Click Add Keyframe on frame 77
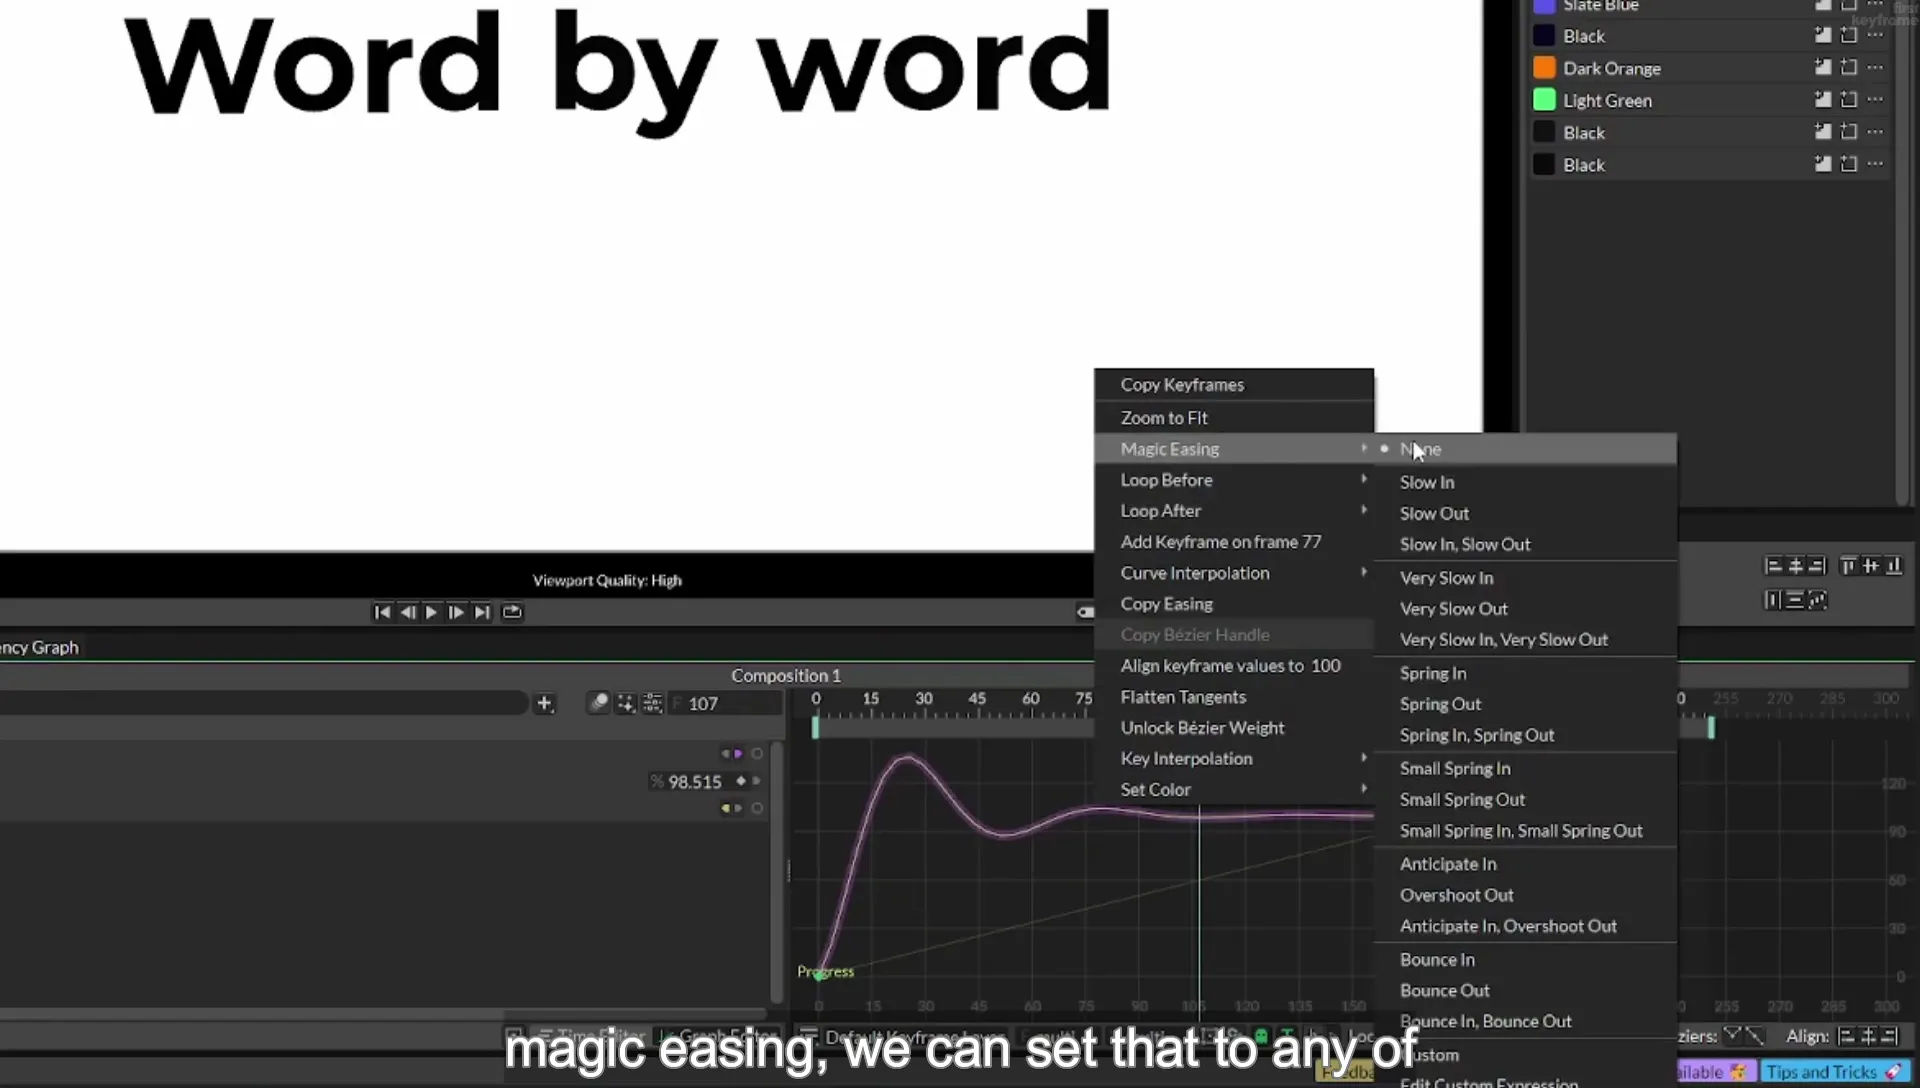Image resolution: width=1920 pixels, height=1088 pixels. point(1234,542)
